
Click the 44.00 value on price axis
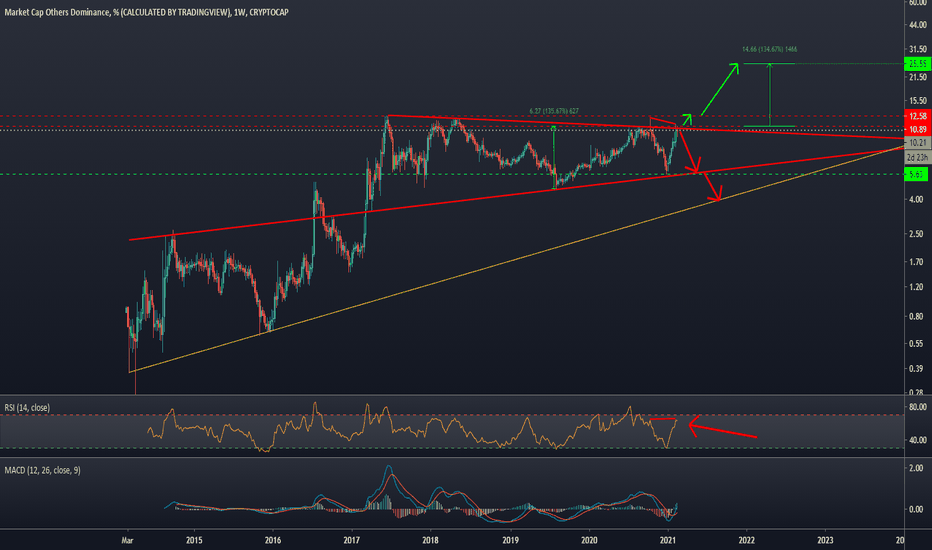pyautogui.click(x=917, y=25)
